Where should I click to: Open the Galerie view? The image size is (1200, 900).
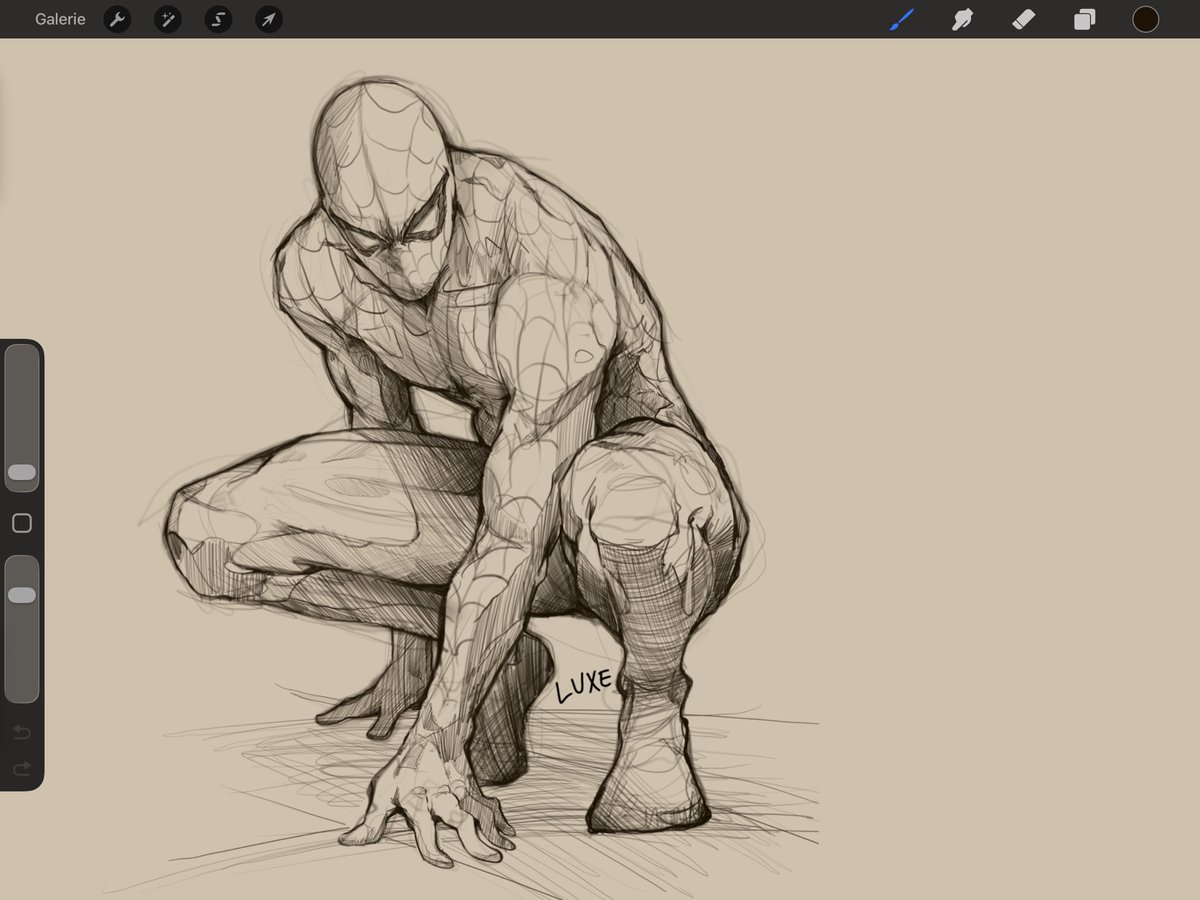[60, 19]
